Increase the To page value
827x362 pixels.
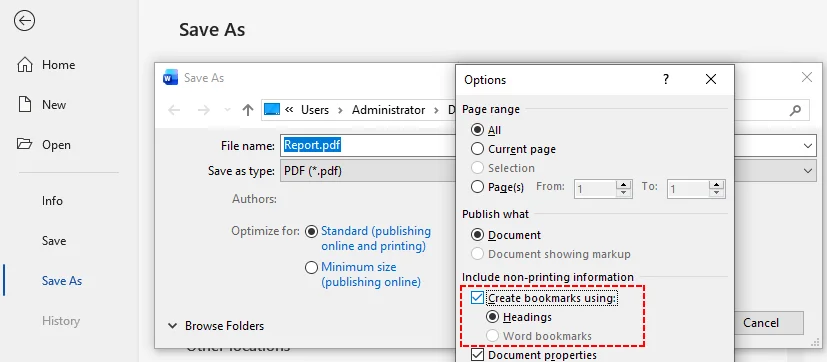717,184
